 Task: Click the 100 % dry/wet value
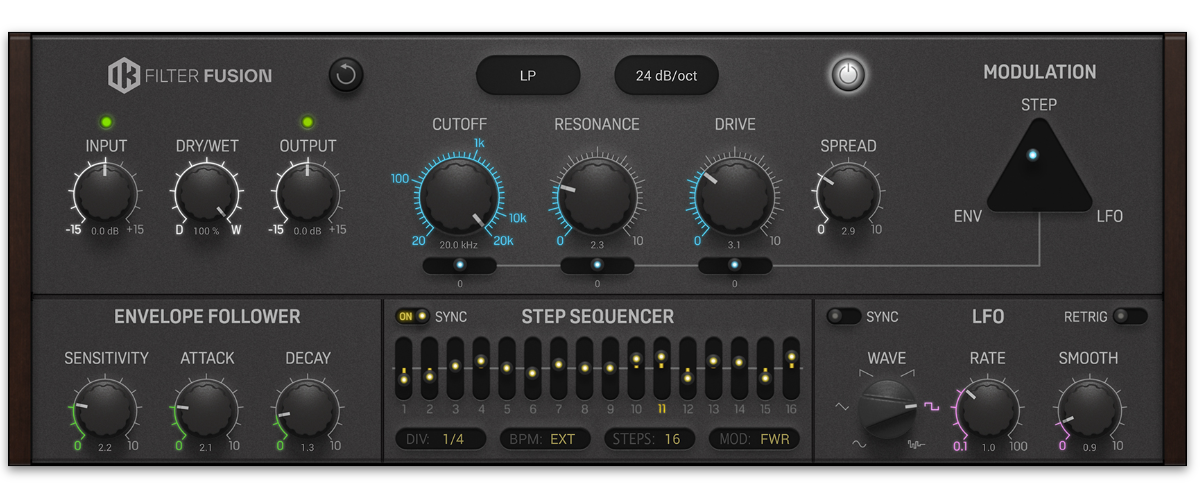[207, 231]
